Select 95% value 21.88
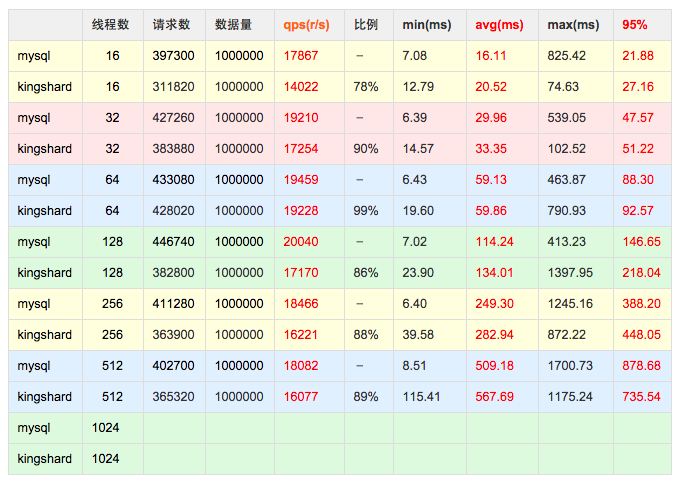Image resolution: width=682 pixels, height=485 pixels. [x=638, y=56]
